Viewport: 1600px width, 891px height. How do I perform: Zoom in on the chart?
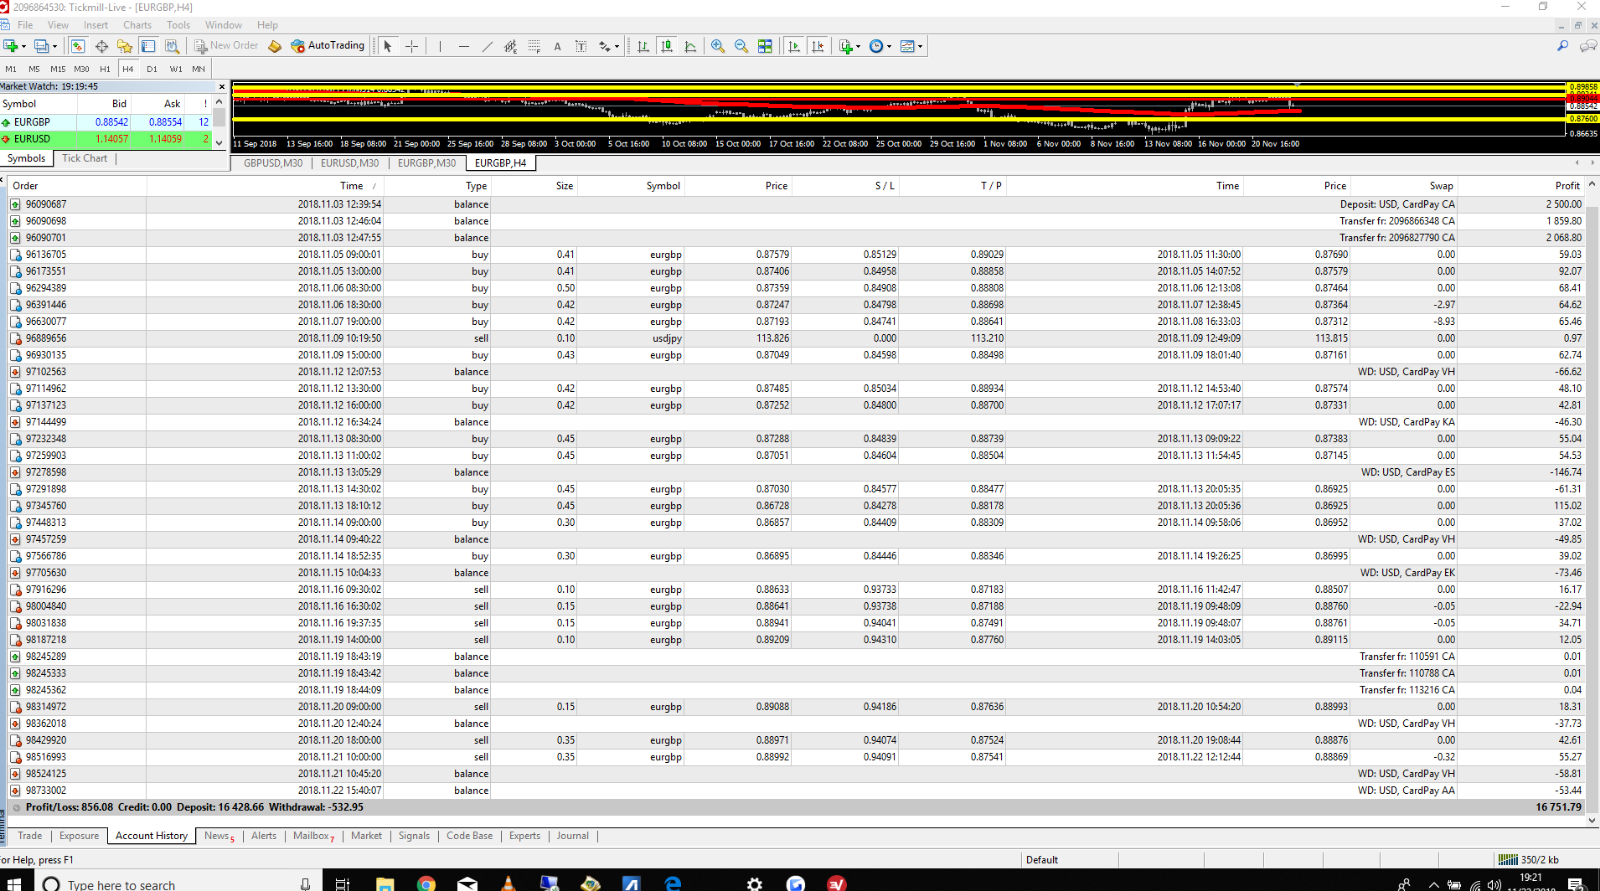(718, 46)
